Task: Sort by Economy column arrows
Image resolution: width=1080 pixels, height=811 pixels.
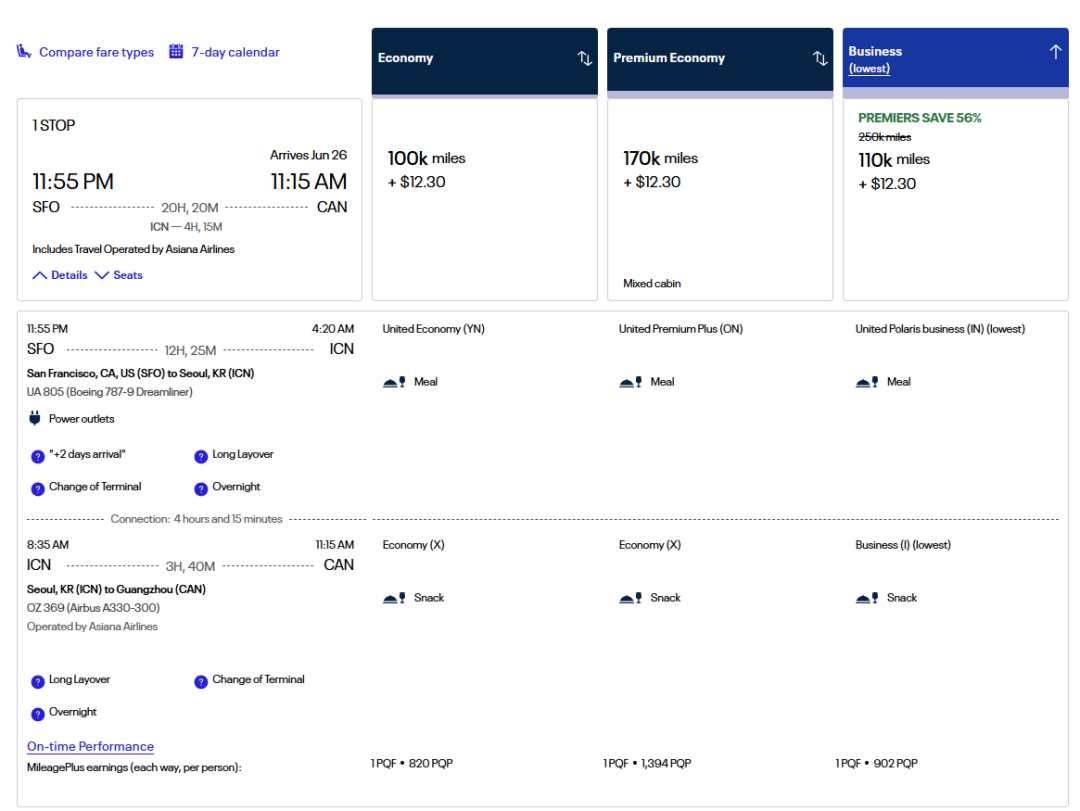Action: tap(585, 59)
